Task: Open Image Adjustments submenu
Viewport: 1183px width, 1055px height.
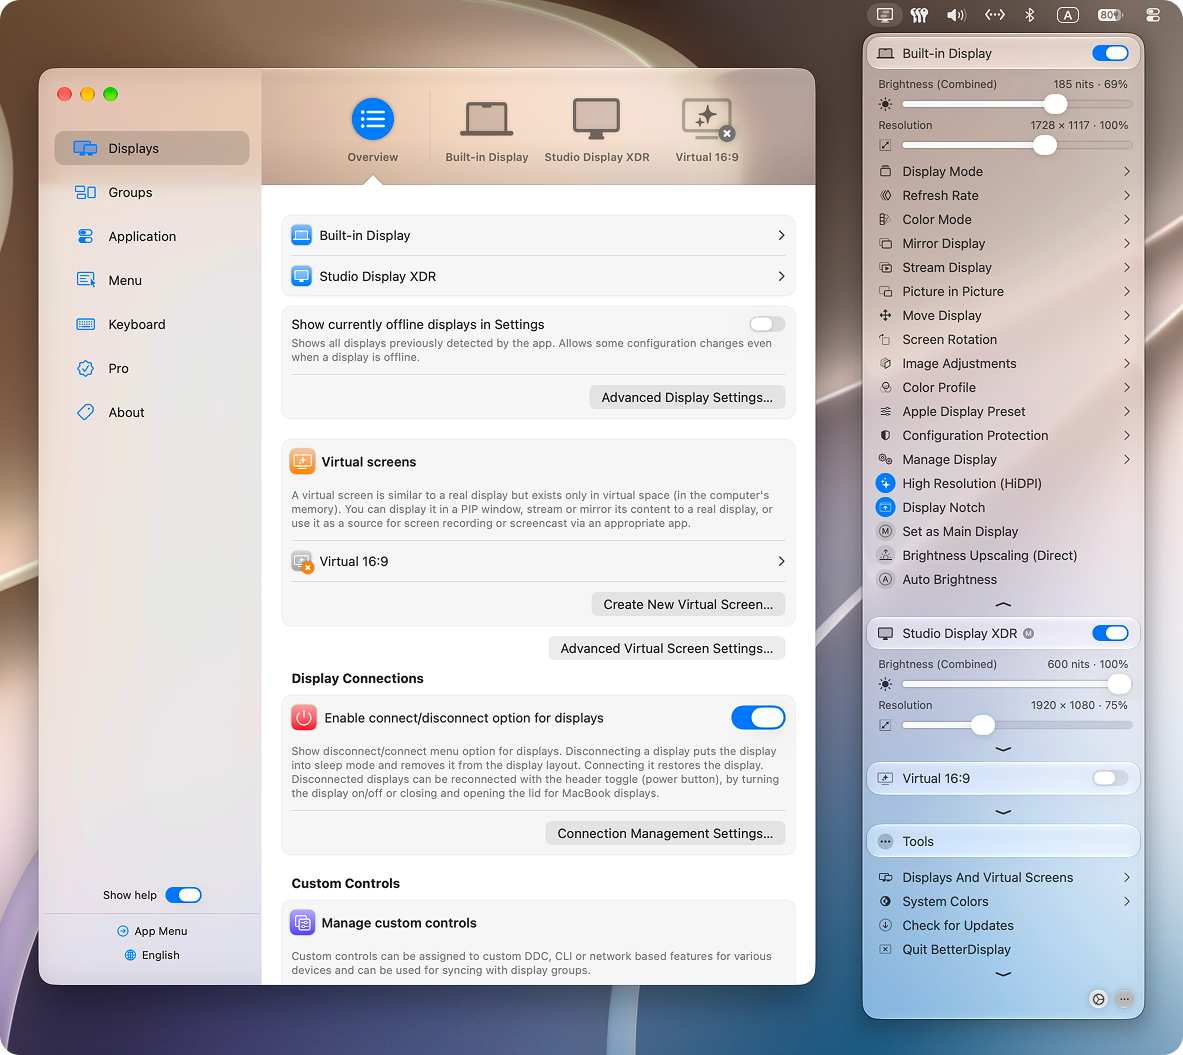Action: (x=1005, y=364)
